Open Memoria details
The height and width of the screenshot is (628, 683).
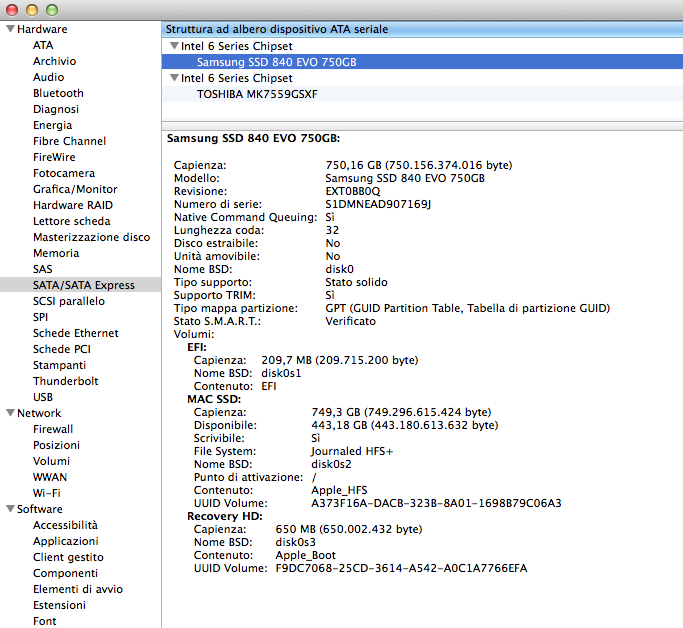[x=56, y=253]
